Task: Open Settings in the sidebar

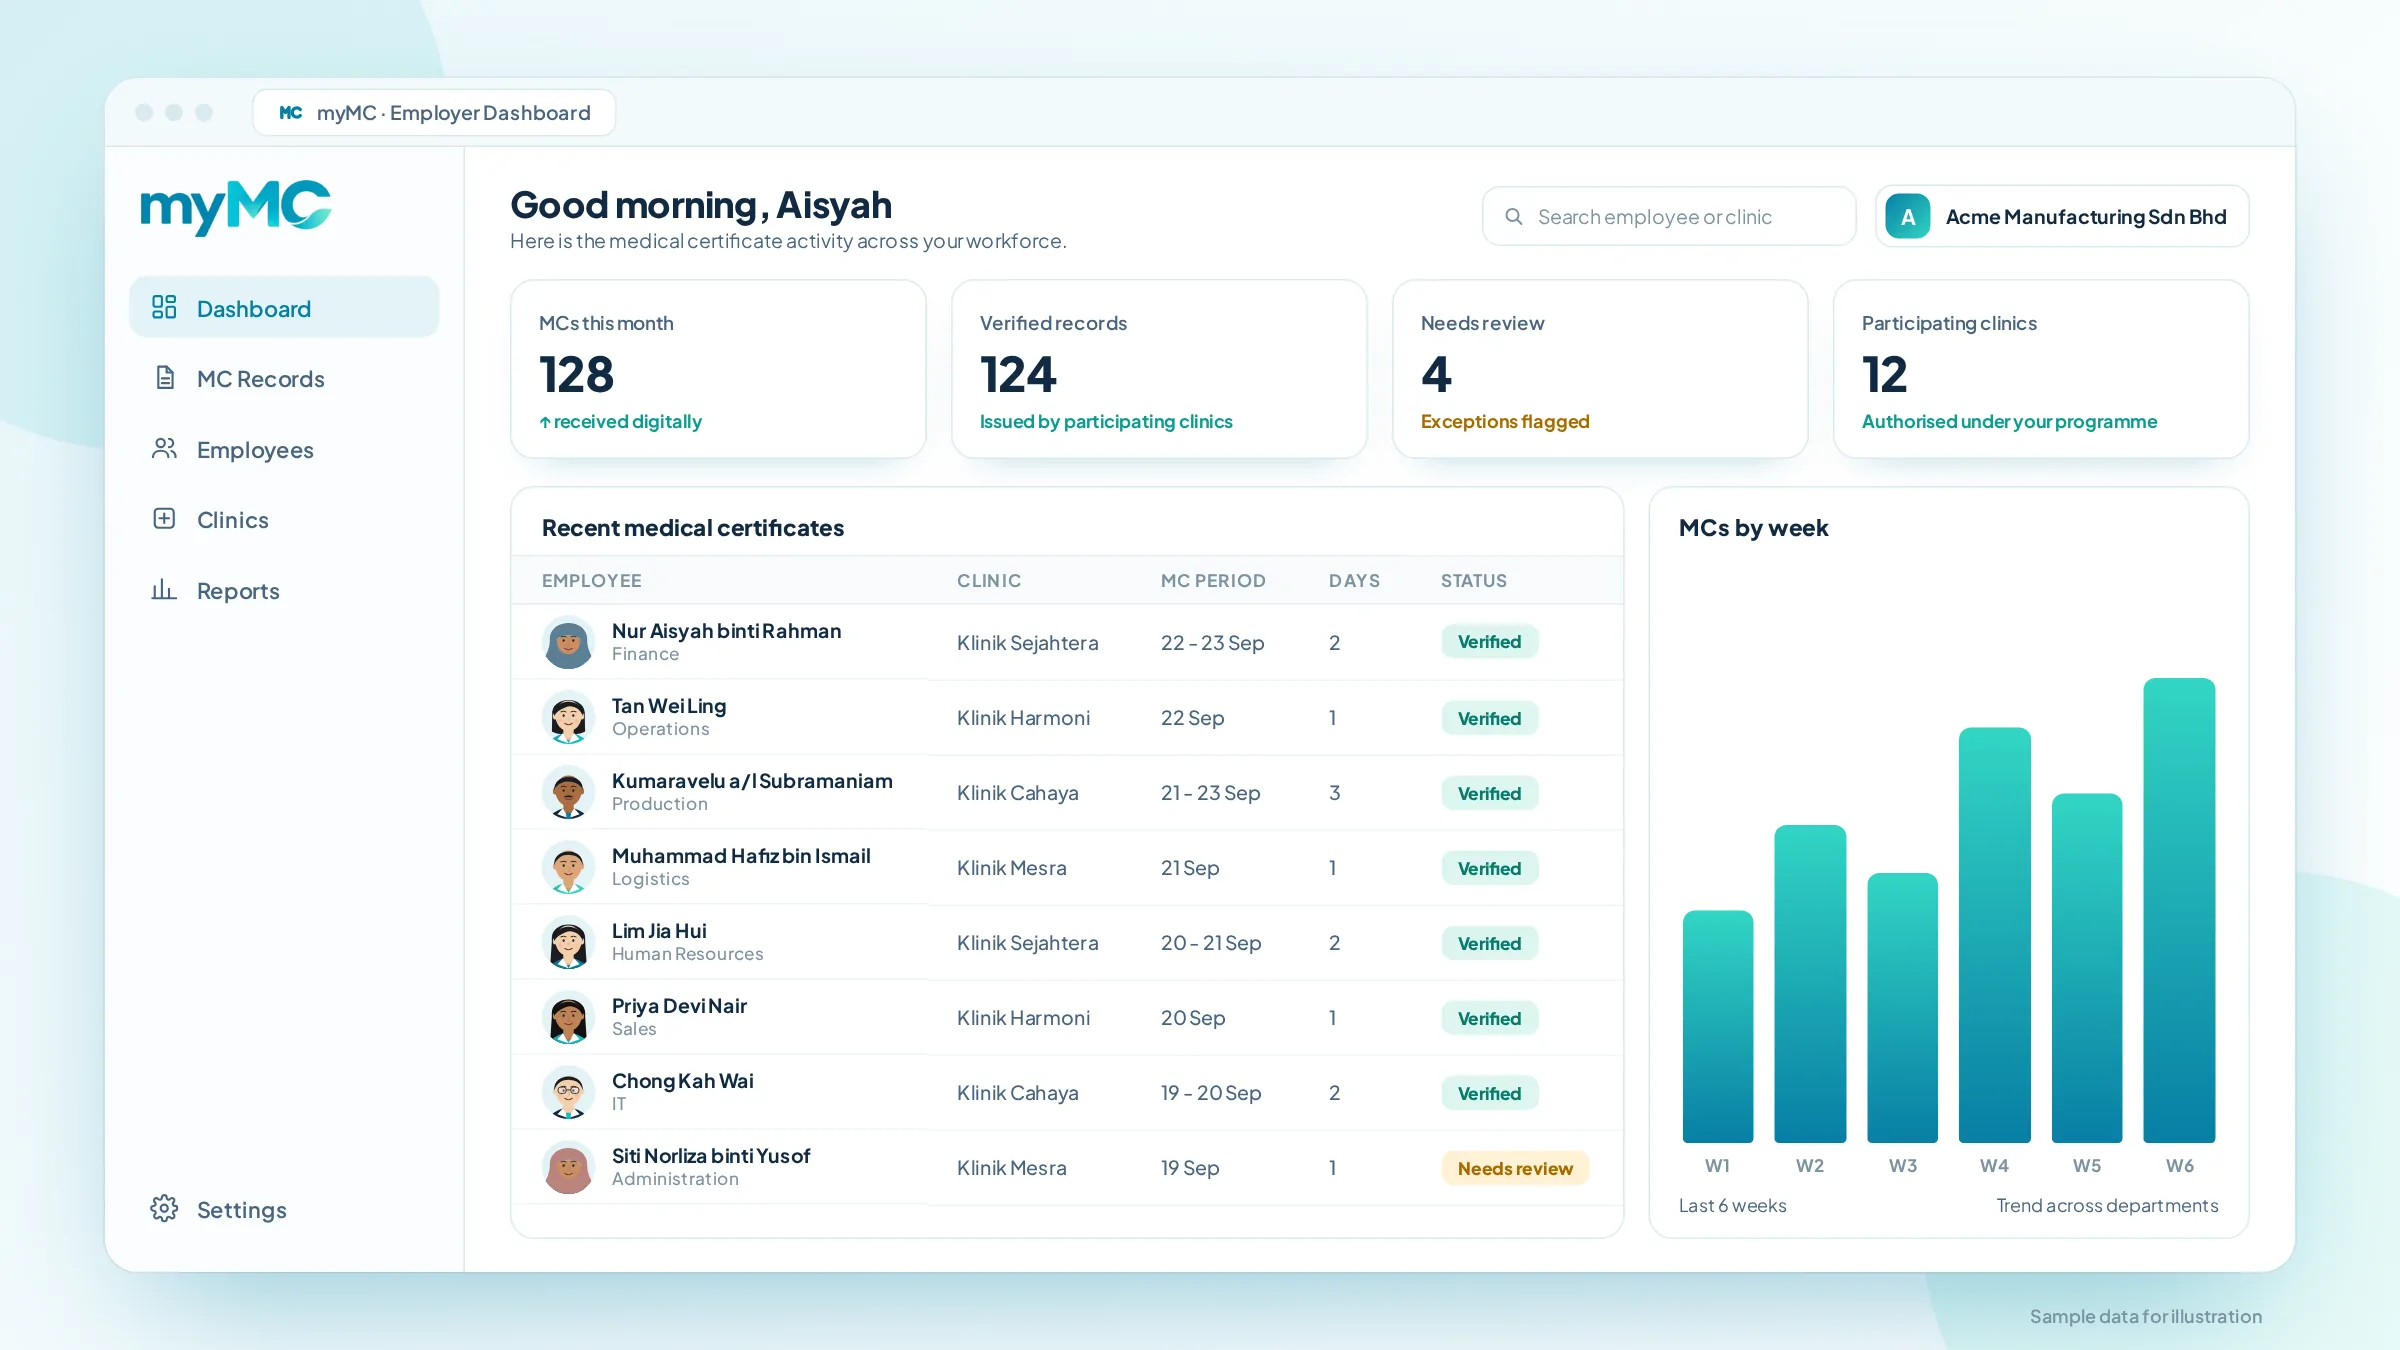Action: coord(284,1209)
